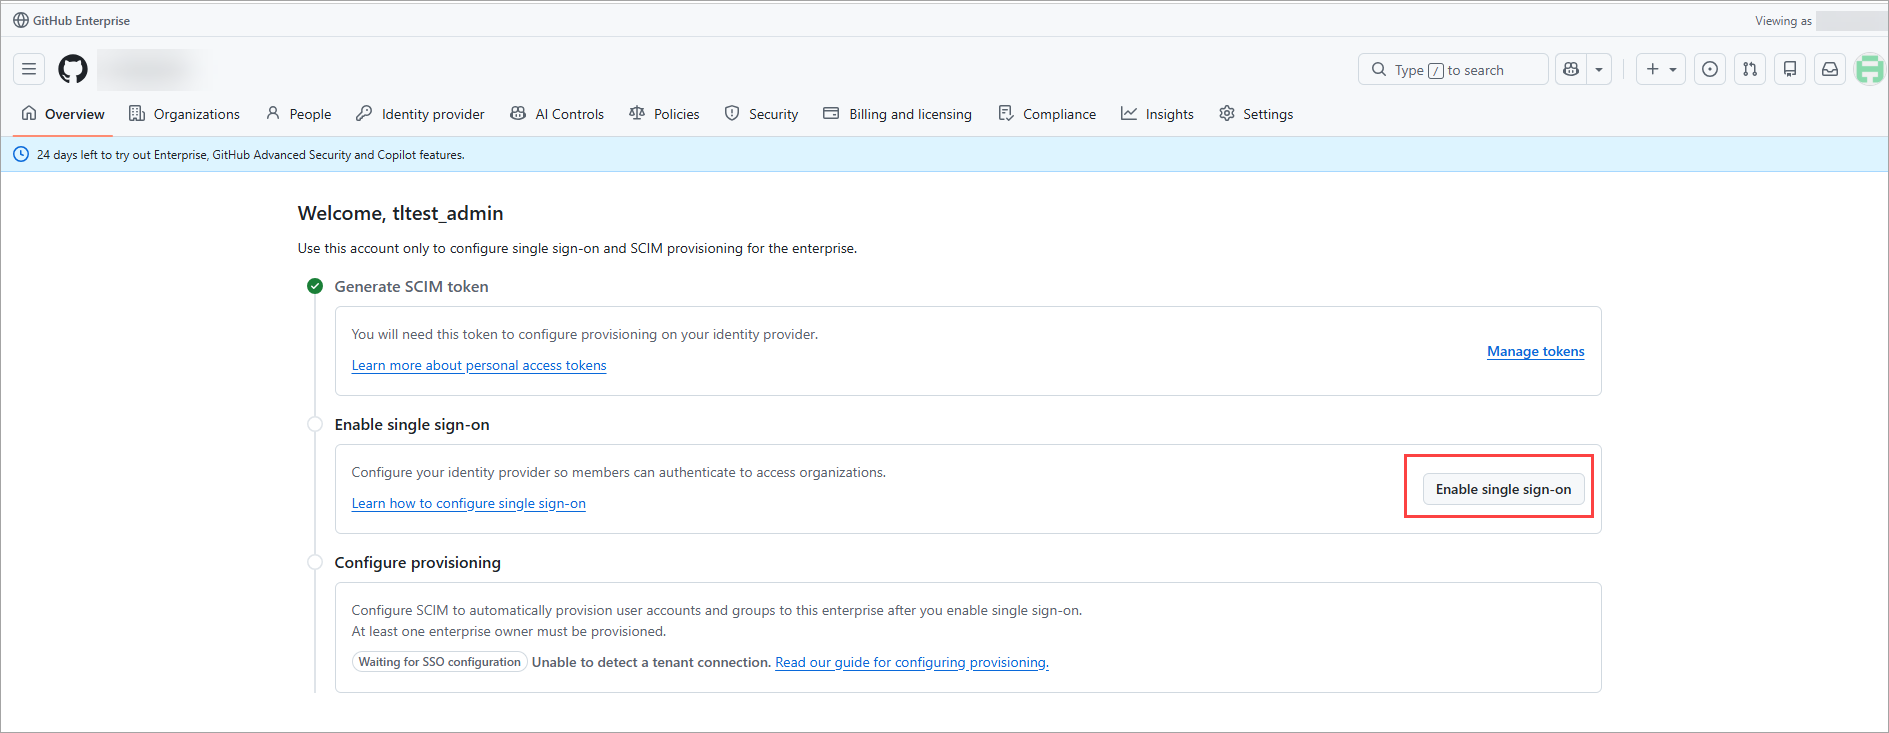View the Insights tab

pyautogui.click(x=1157, y=114)
